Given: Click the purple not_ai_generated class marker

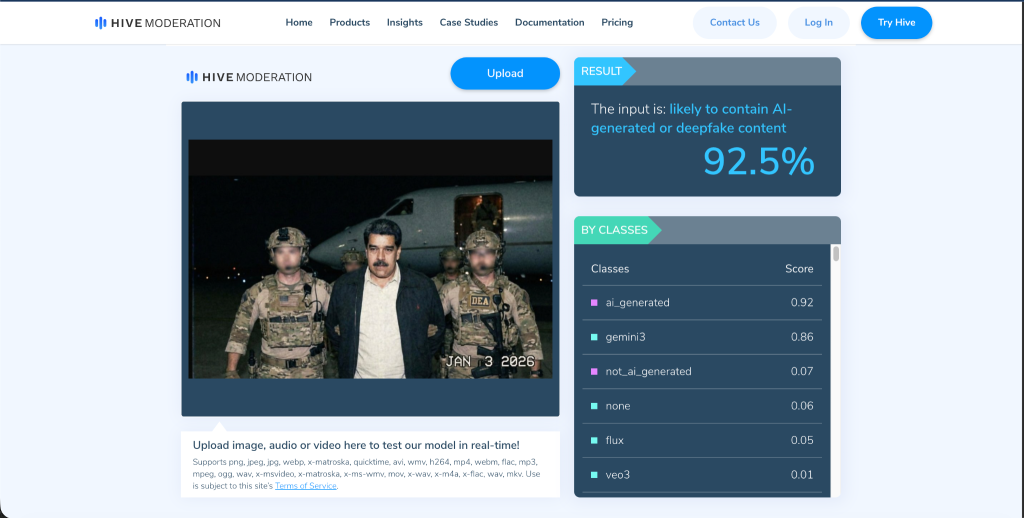Looking at the screenshot, I should pyautogui.click(x=594, y=371).
